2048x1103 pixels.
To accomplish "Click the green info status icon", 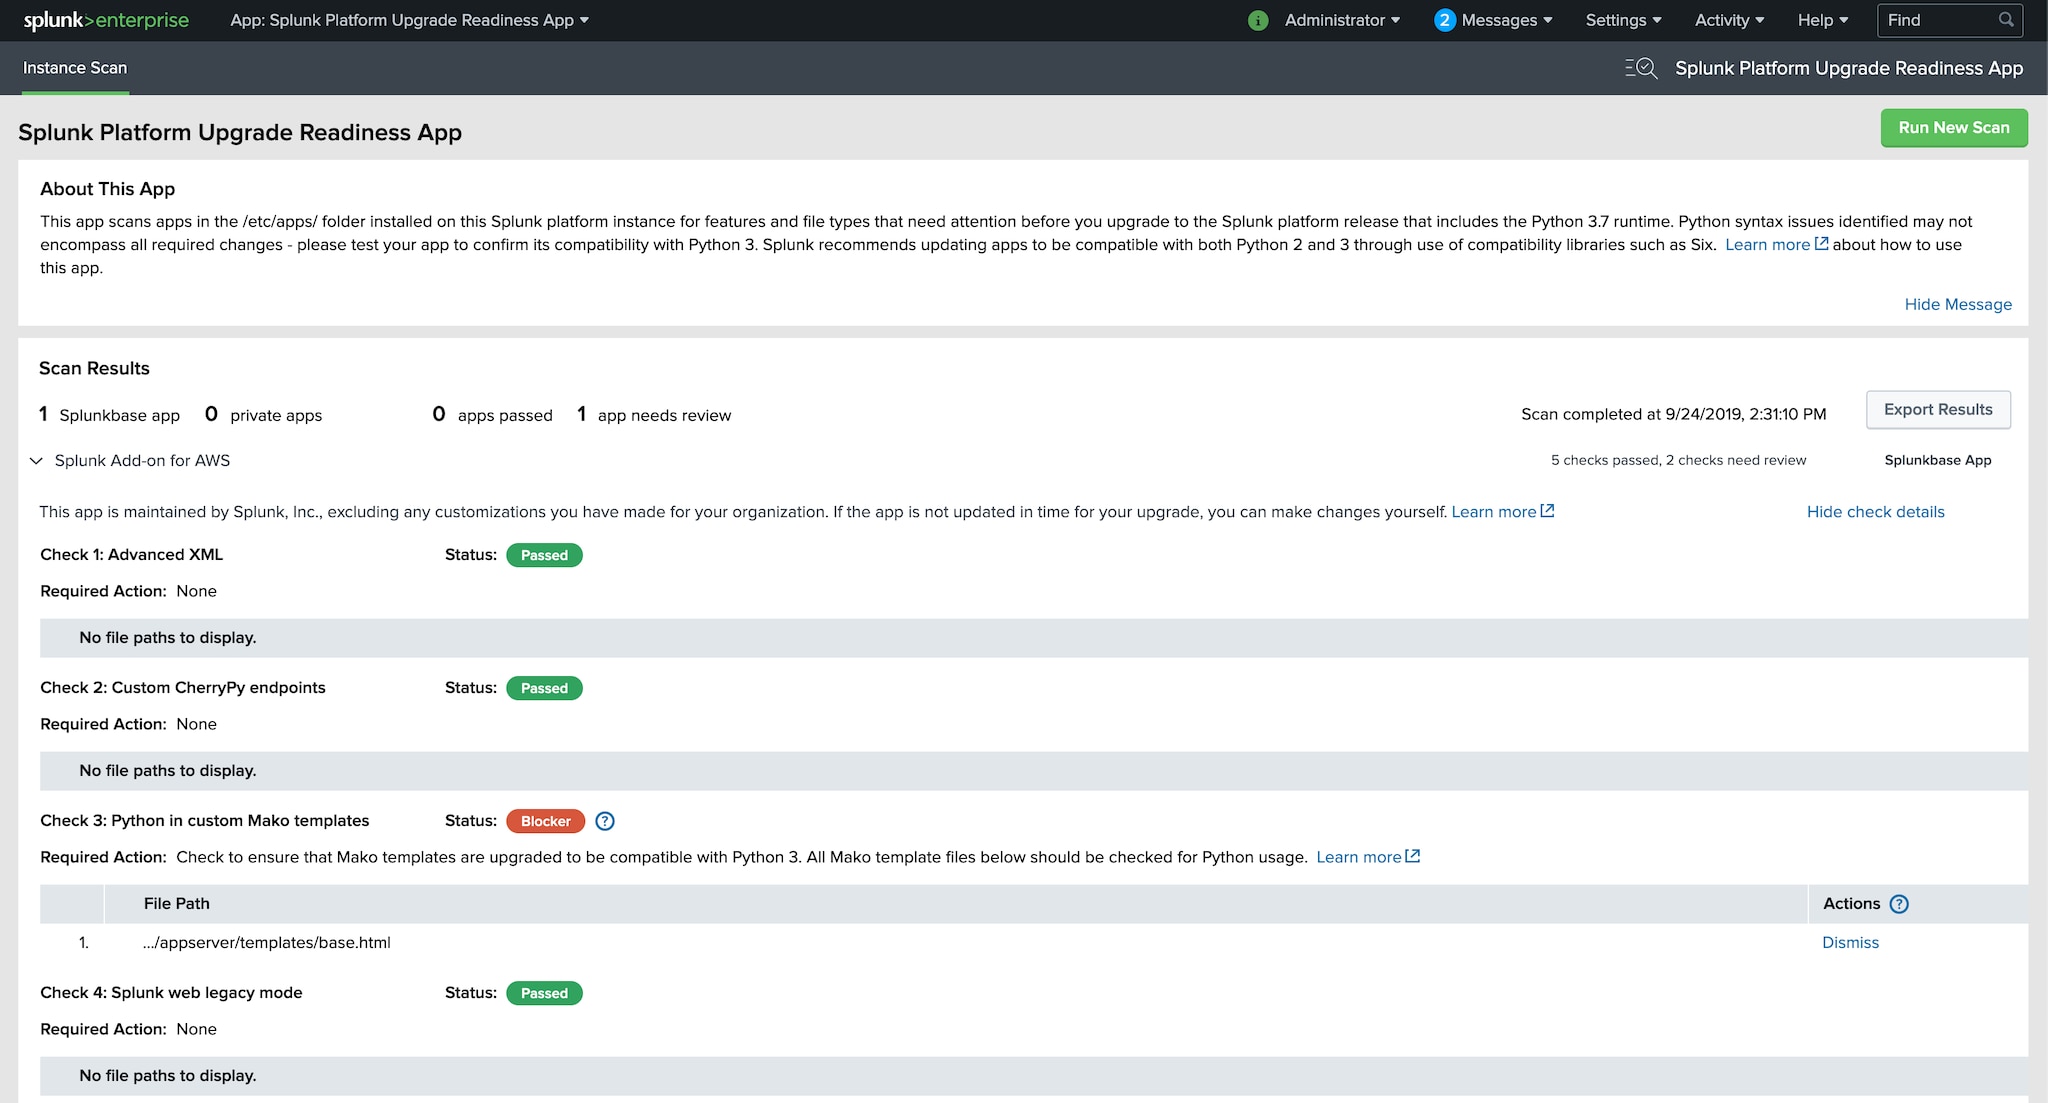I will coord(1258,20).
